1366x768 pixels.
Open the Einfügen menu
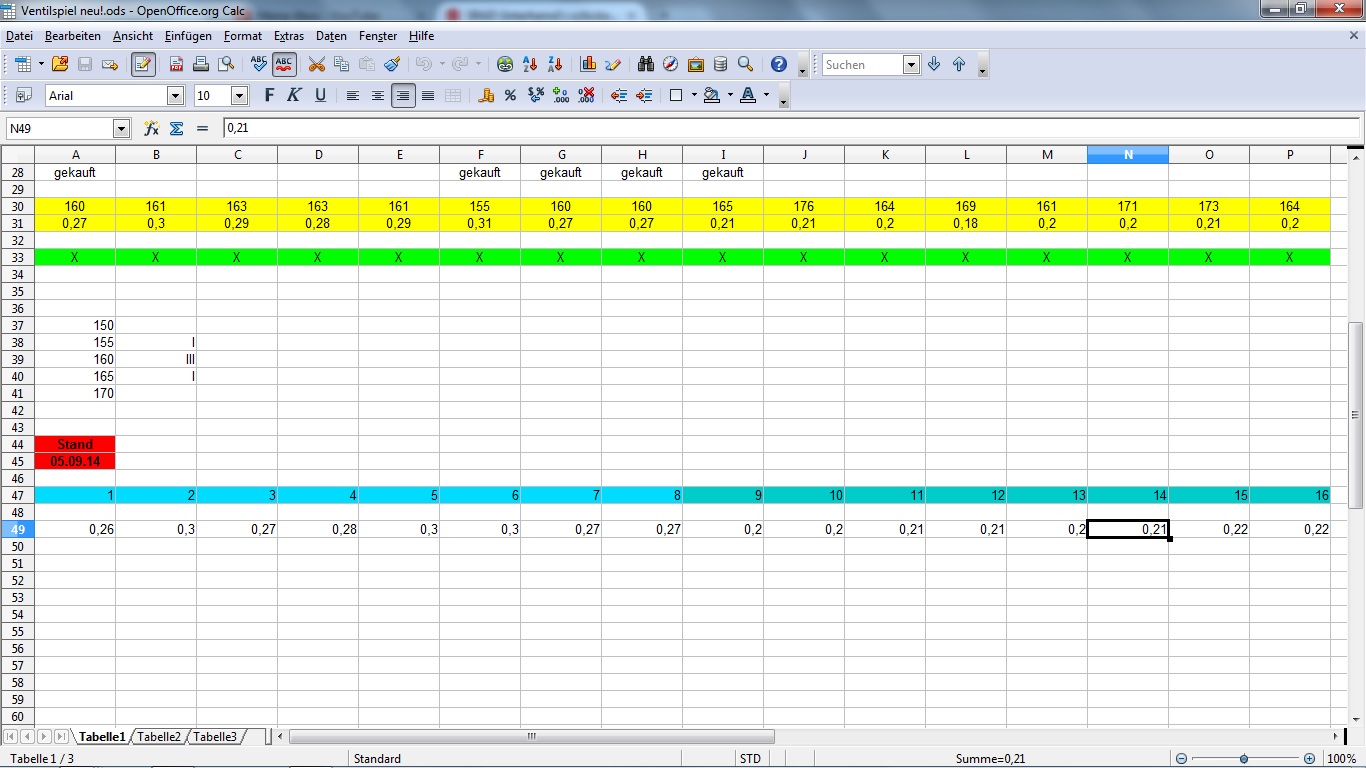pos(188,36)
